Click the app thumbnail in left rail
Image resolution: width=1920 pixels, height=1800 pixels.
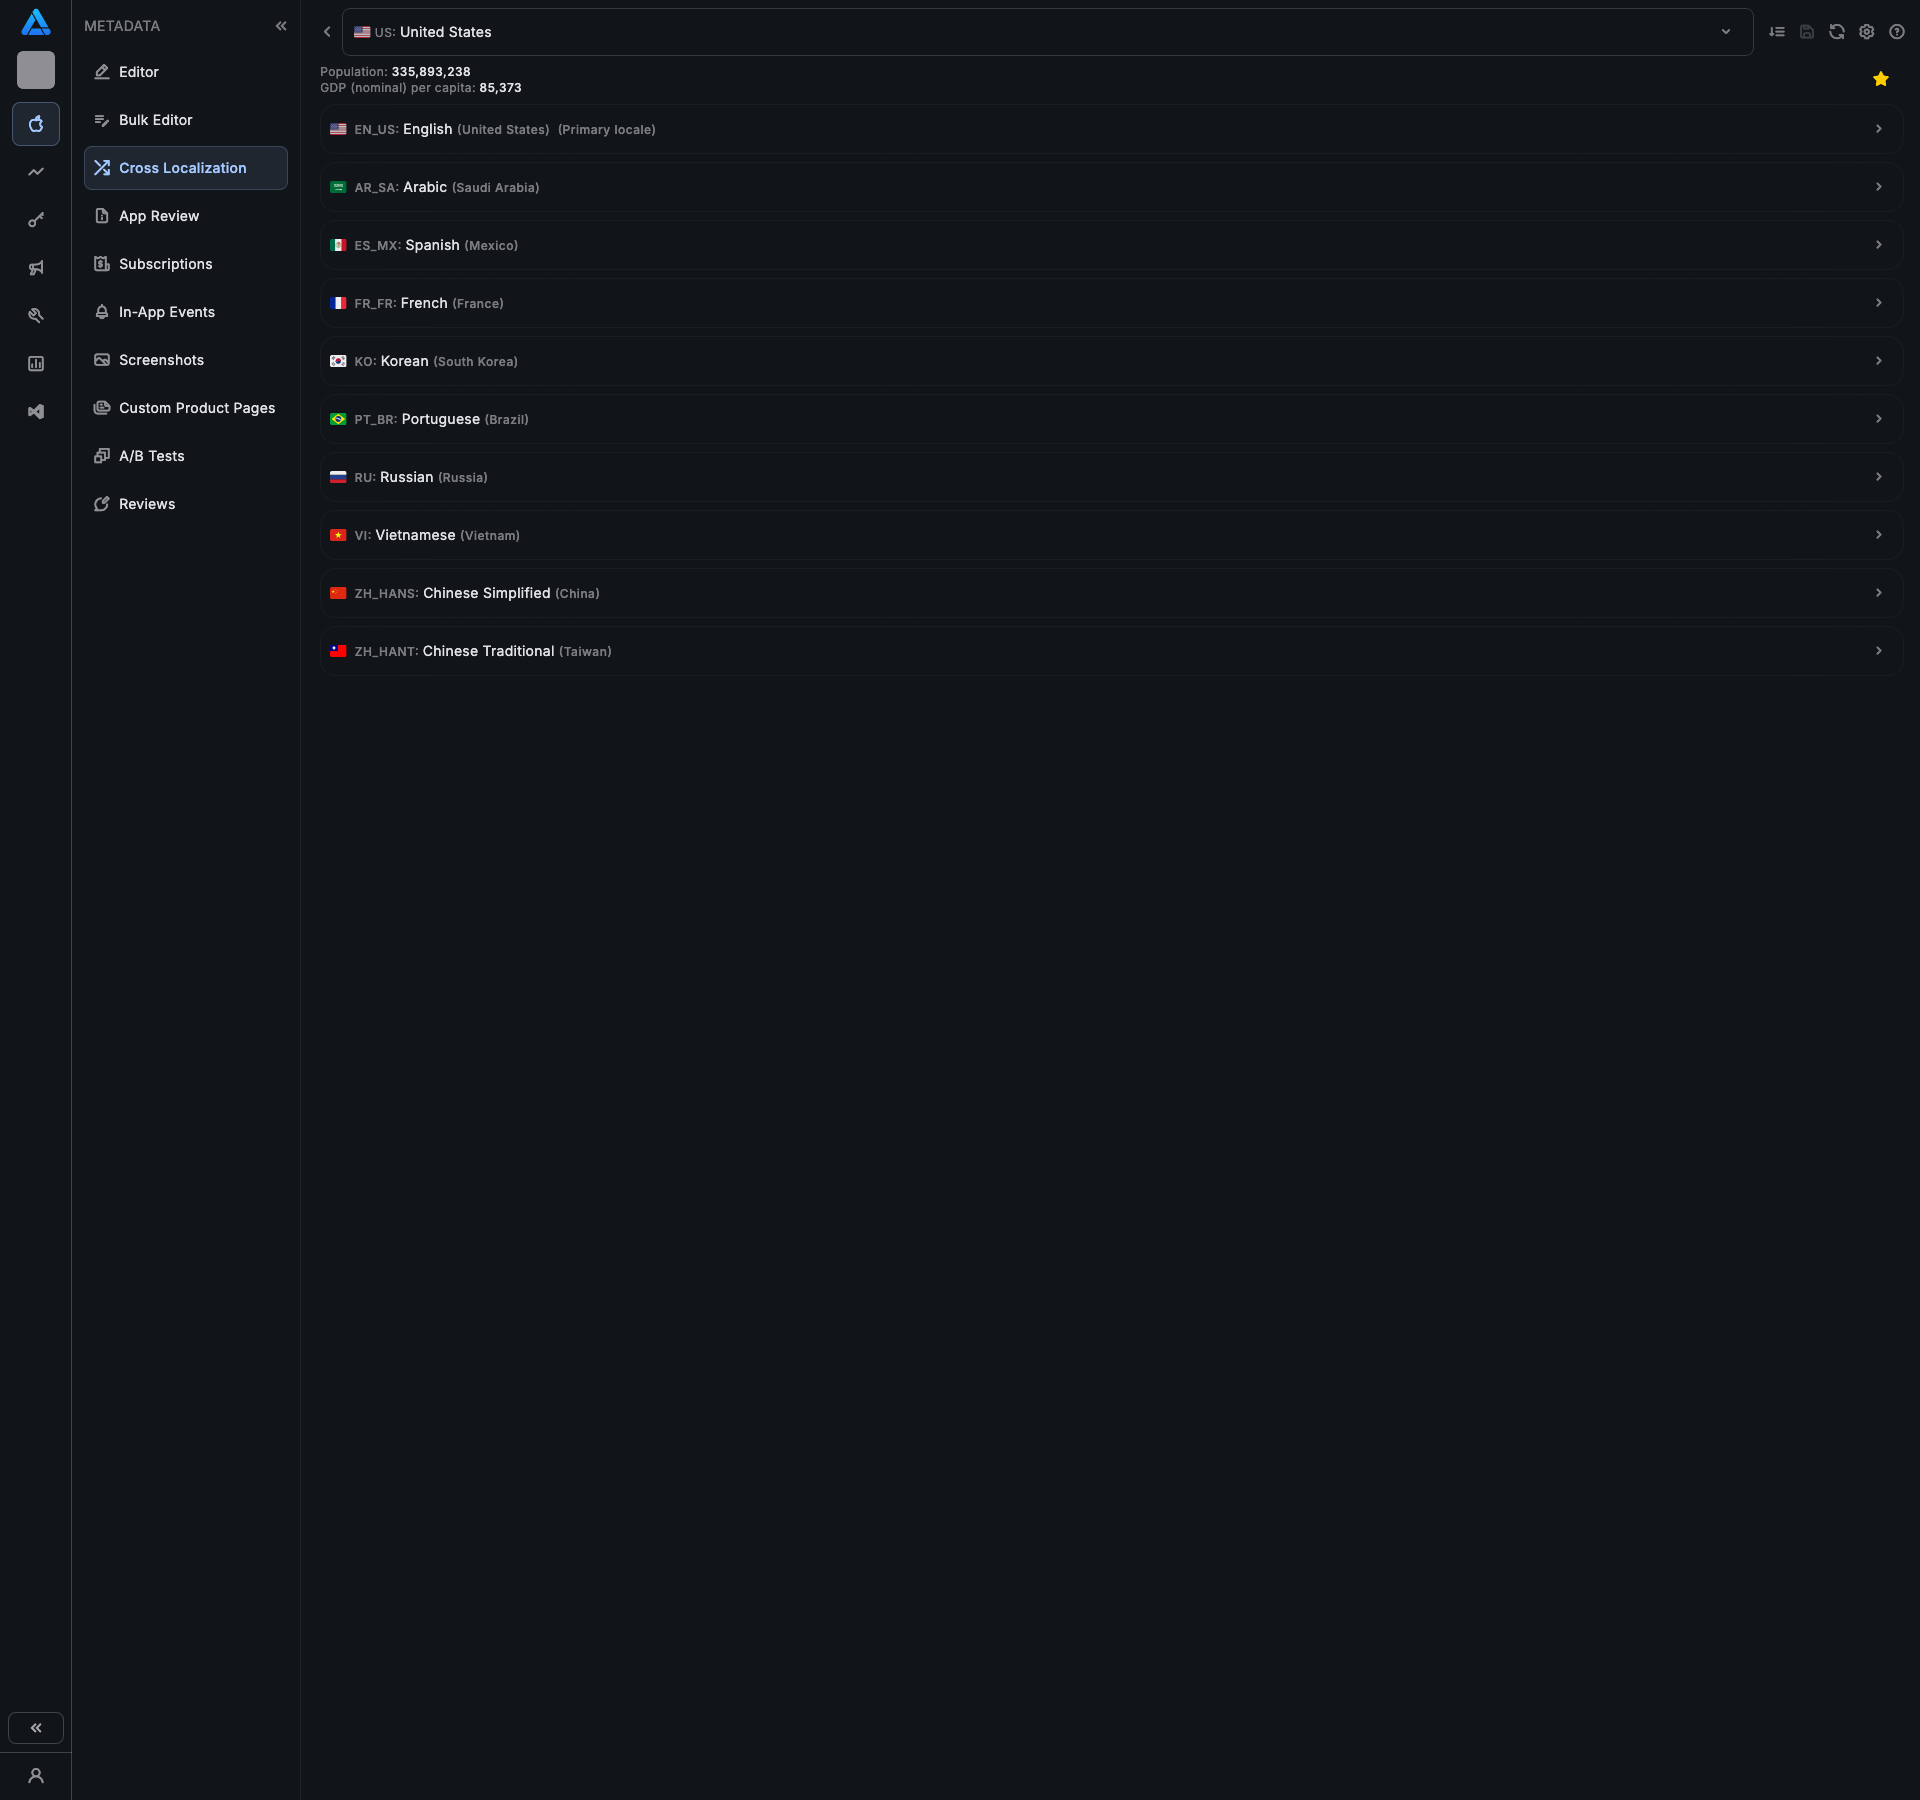click(x=36, y=70)
